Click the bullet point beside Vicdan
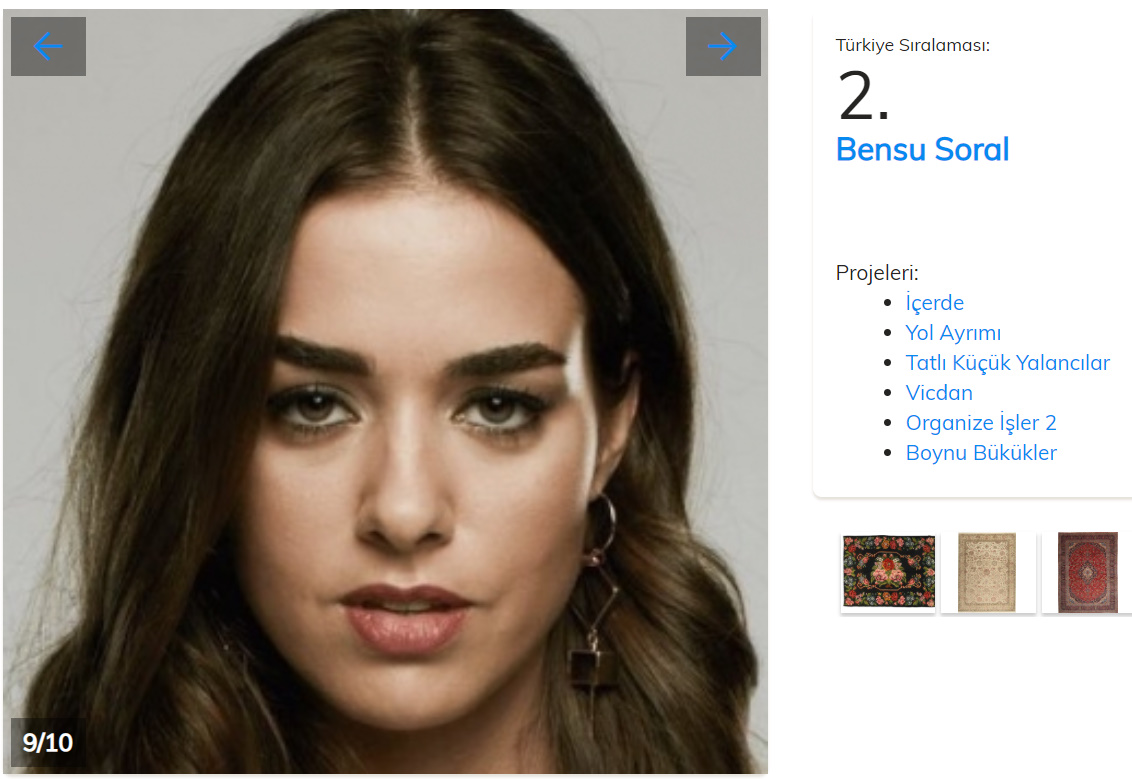The image size is (1132, 779). click(x=888, y=393)
